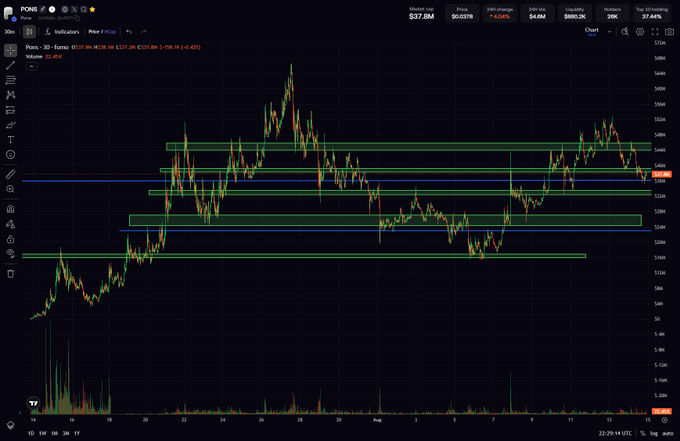Open the 30m interval selector
The width and height of the screenshot is (680, 441).
point(10,32)
